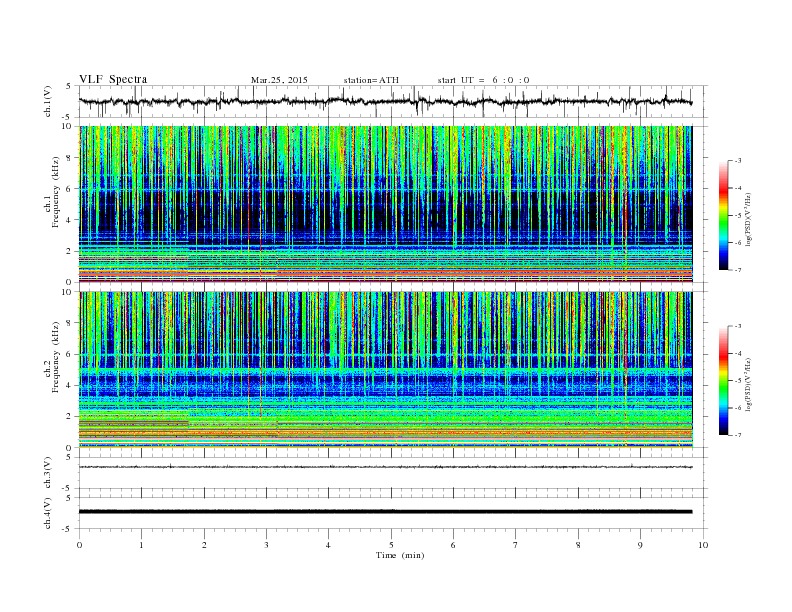This screenshot has height=612, width=792.
Task: Click time axis tick label "1"
Action: 141,545
